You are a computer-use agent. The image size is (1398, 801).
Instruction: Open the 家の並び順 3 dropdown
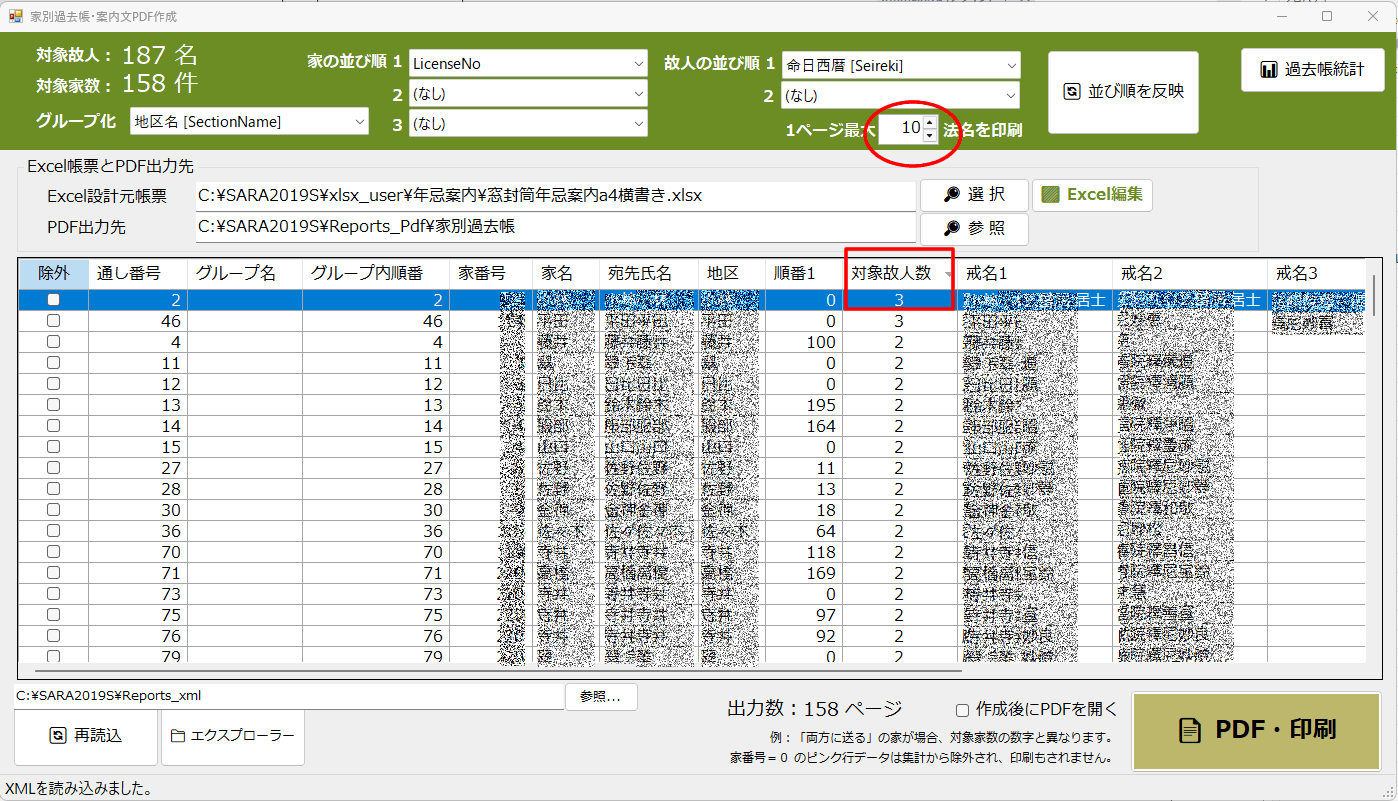[528, 124]
